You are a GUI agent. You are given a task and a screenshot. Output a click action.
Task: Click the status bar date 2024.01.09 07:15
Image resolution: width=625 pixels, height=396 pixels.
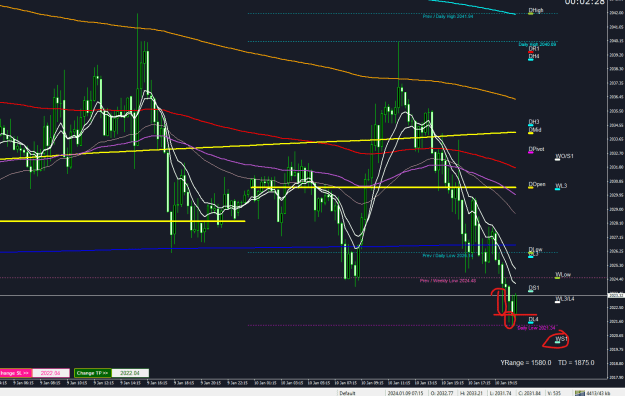(406, 393)
